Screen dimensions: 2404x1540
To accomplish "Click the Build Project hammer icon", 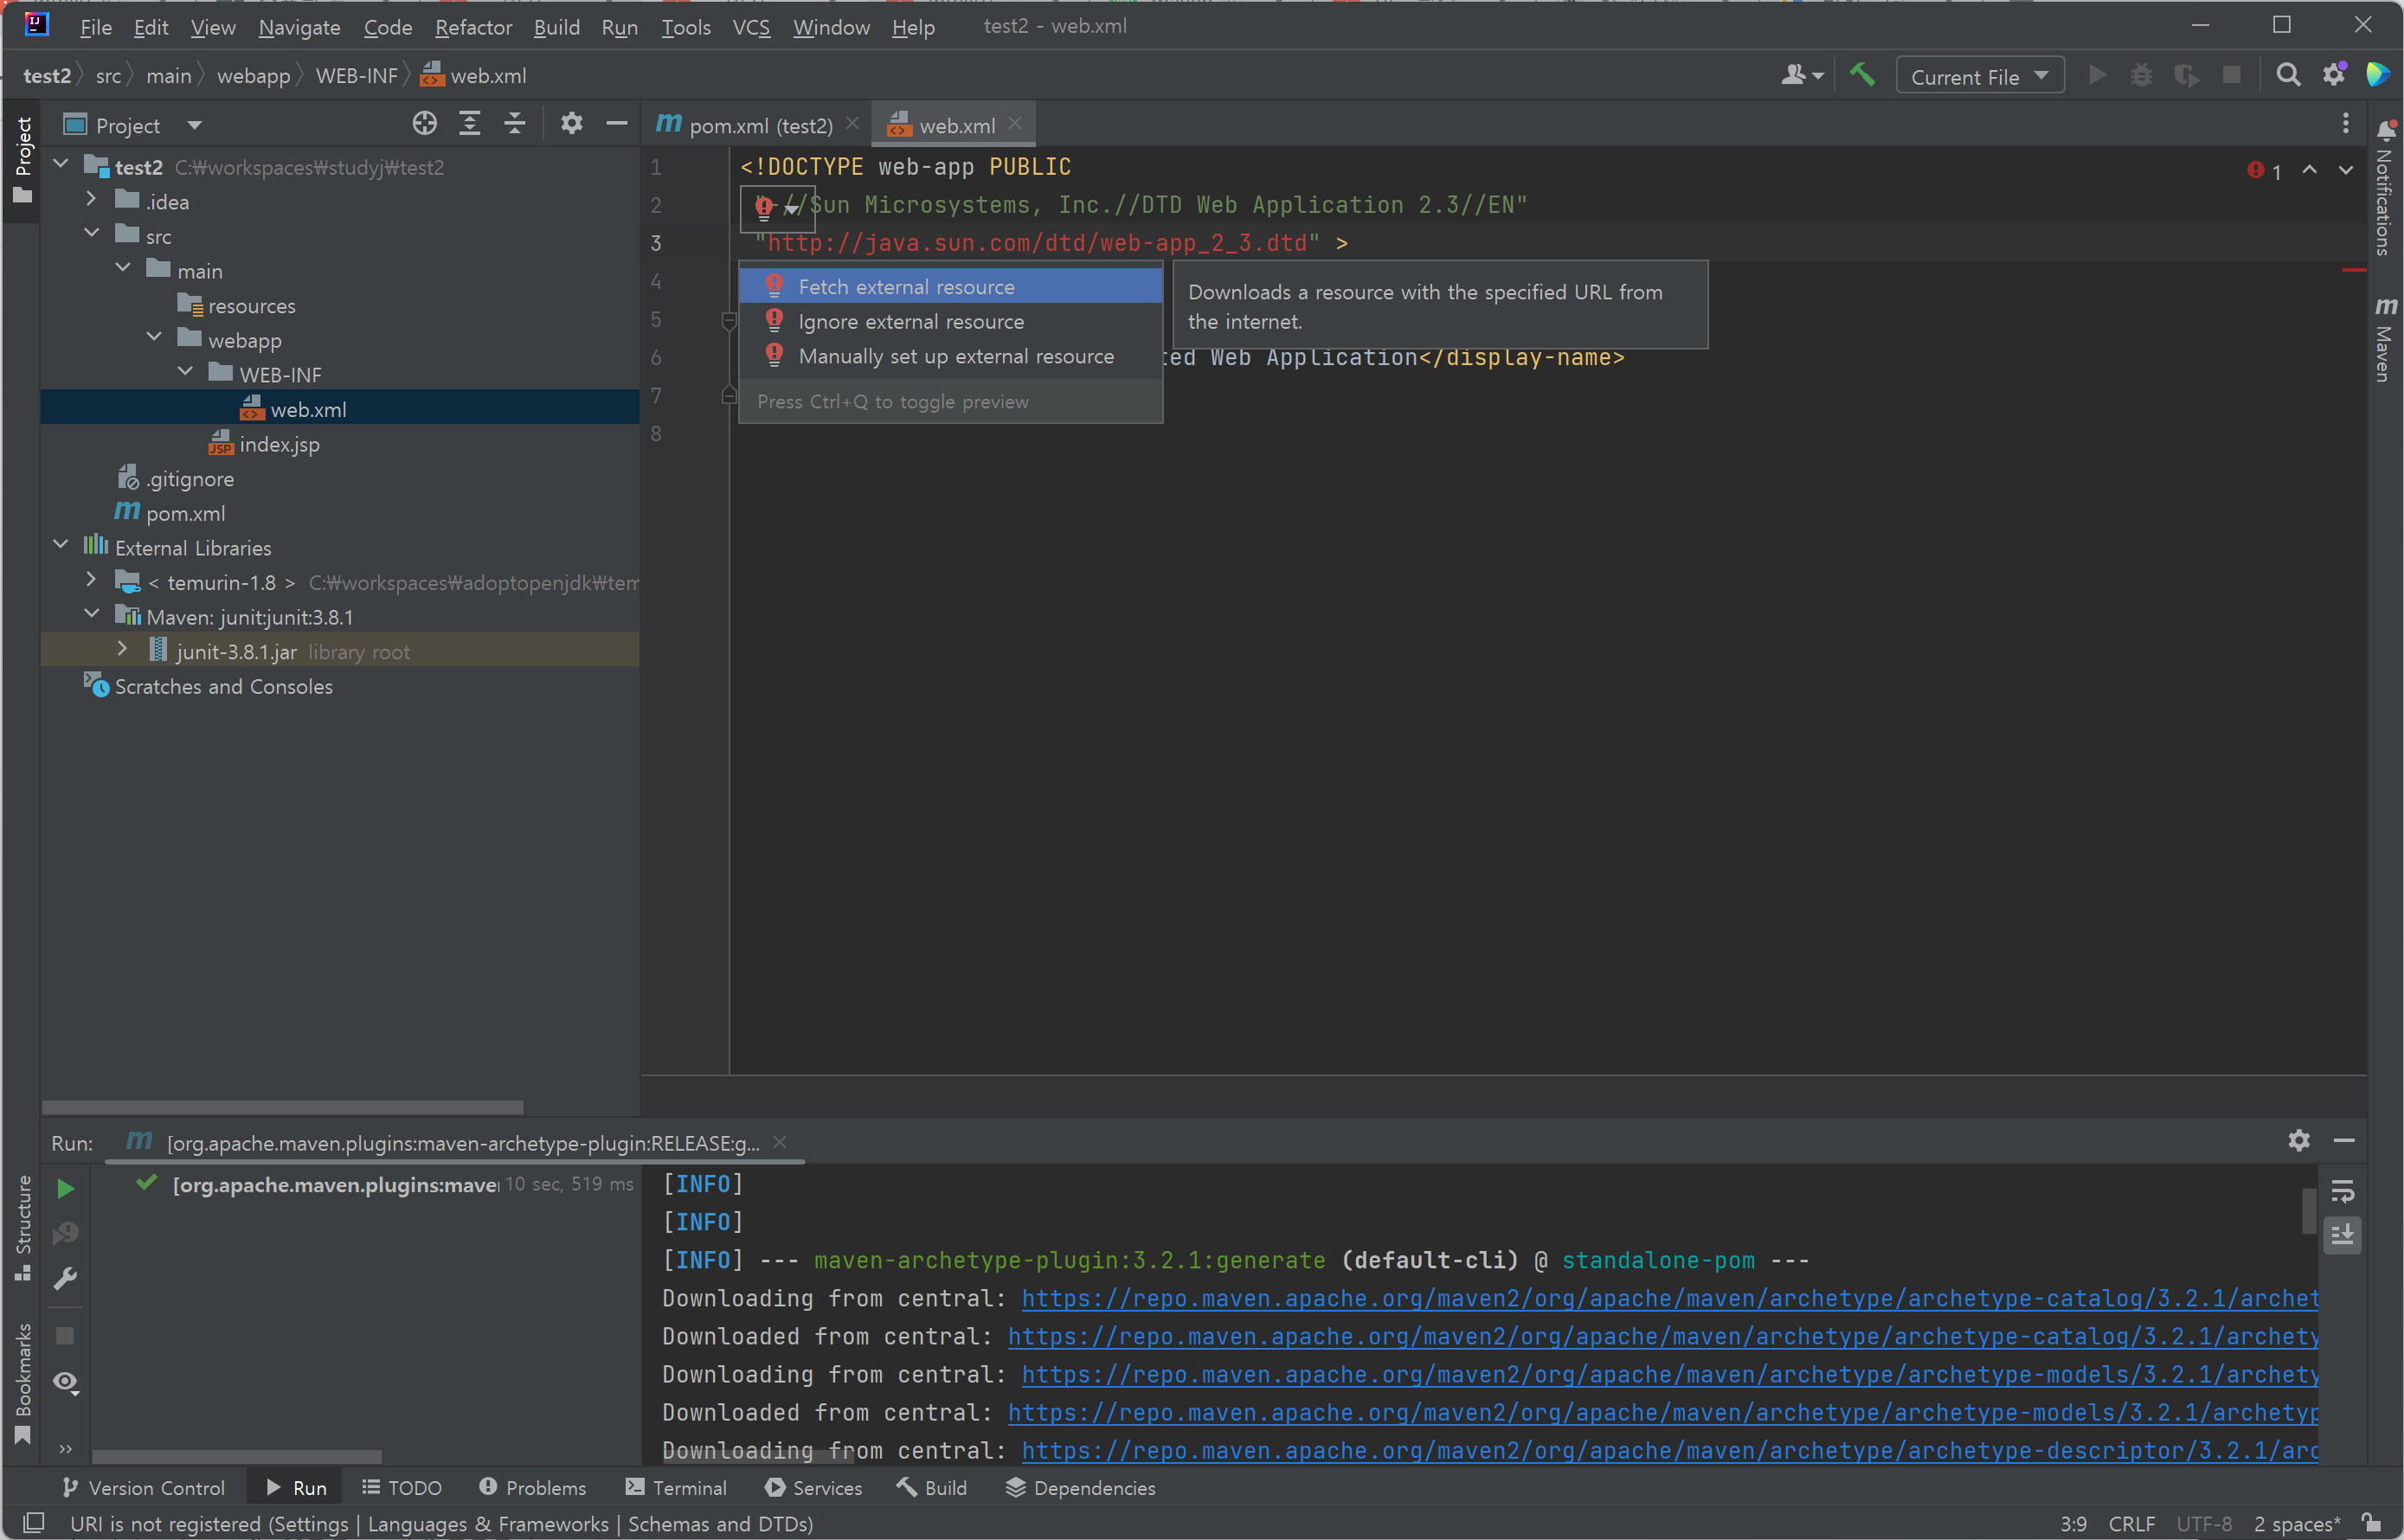I will (1861, 75).
